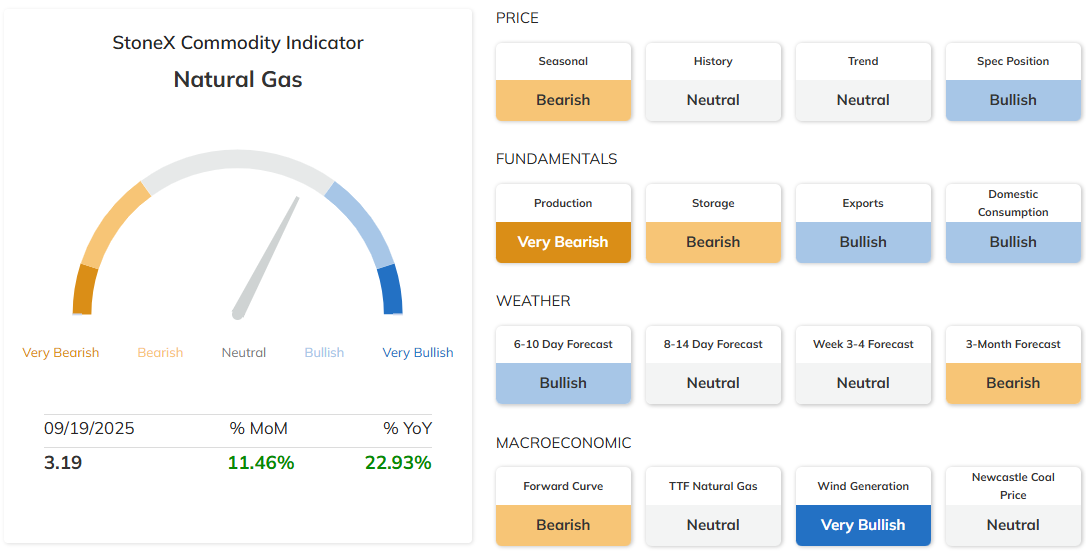Click the StoneX Commodity Indicator title

tap(238, 43)
